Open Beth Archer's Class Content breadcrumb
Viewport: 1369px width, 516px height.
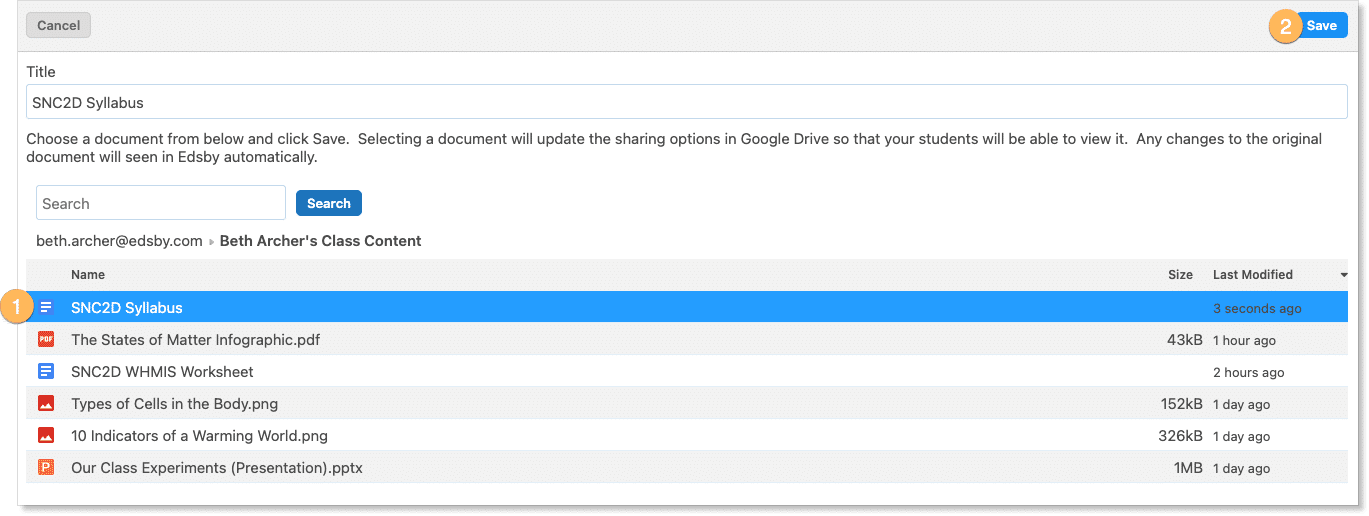tap(320, 241)
